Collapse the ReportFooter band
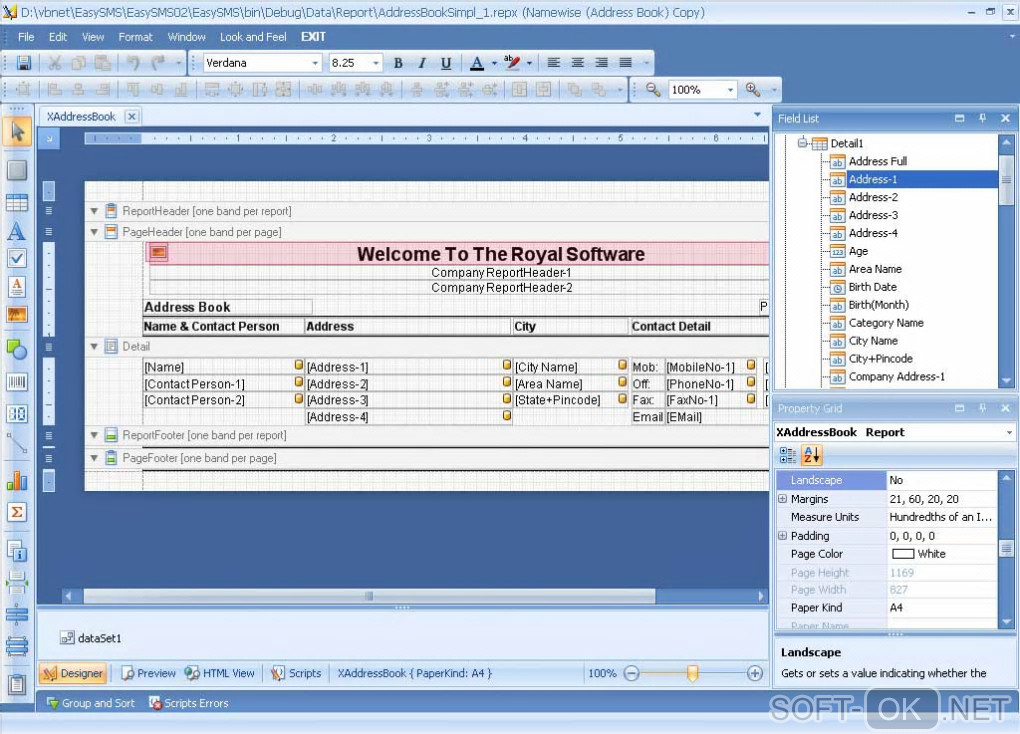1020x734 pixels. (94, 435)
